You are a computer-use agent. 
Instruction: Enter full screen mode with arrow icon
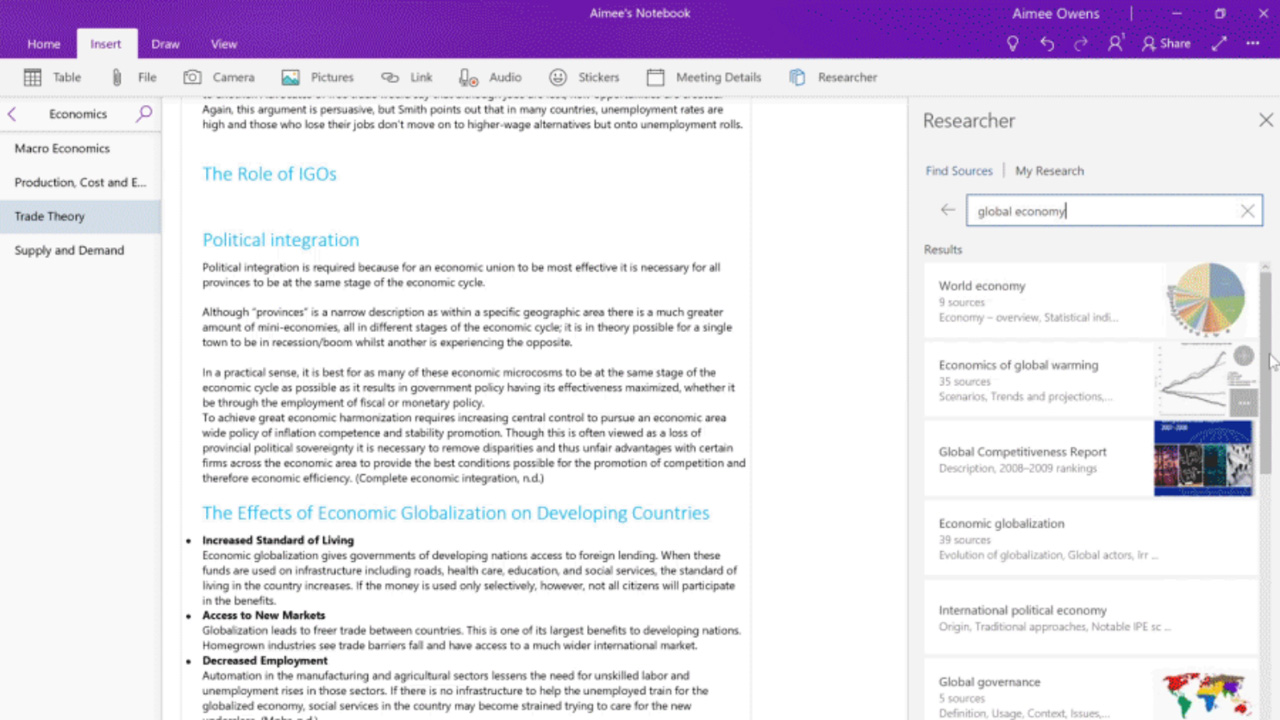(1219, 43)
